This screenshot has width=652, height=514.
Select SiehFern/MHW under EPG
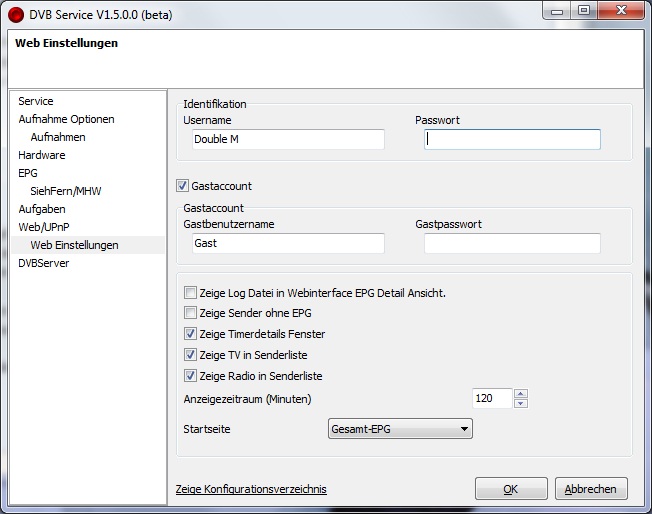[66, 191]
